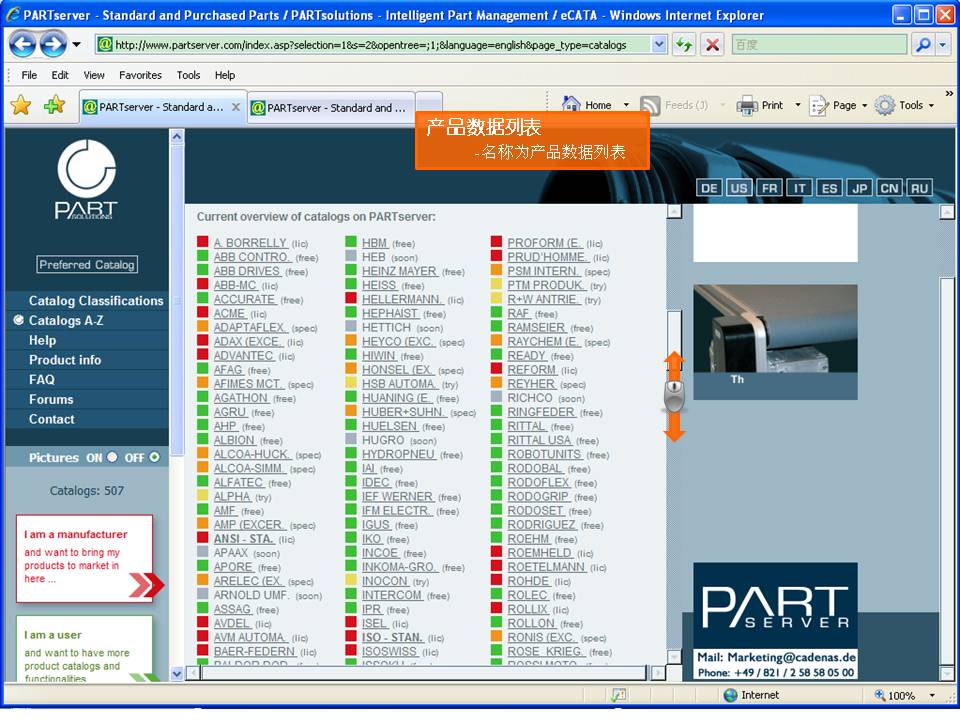Expand the Page menu dropdown arrow

(864, 105)
